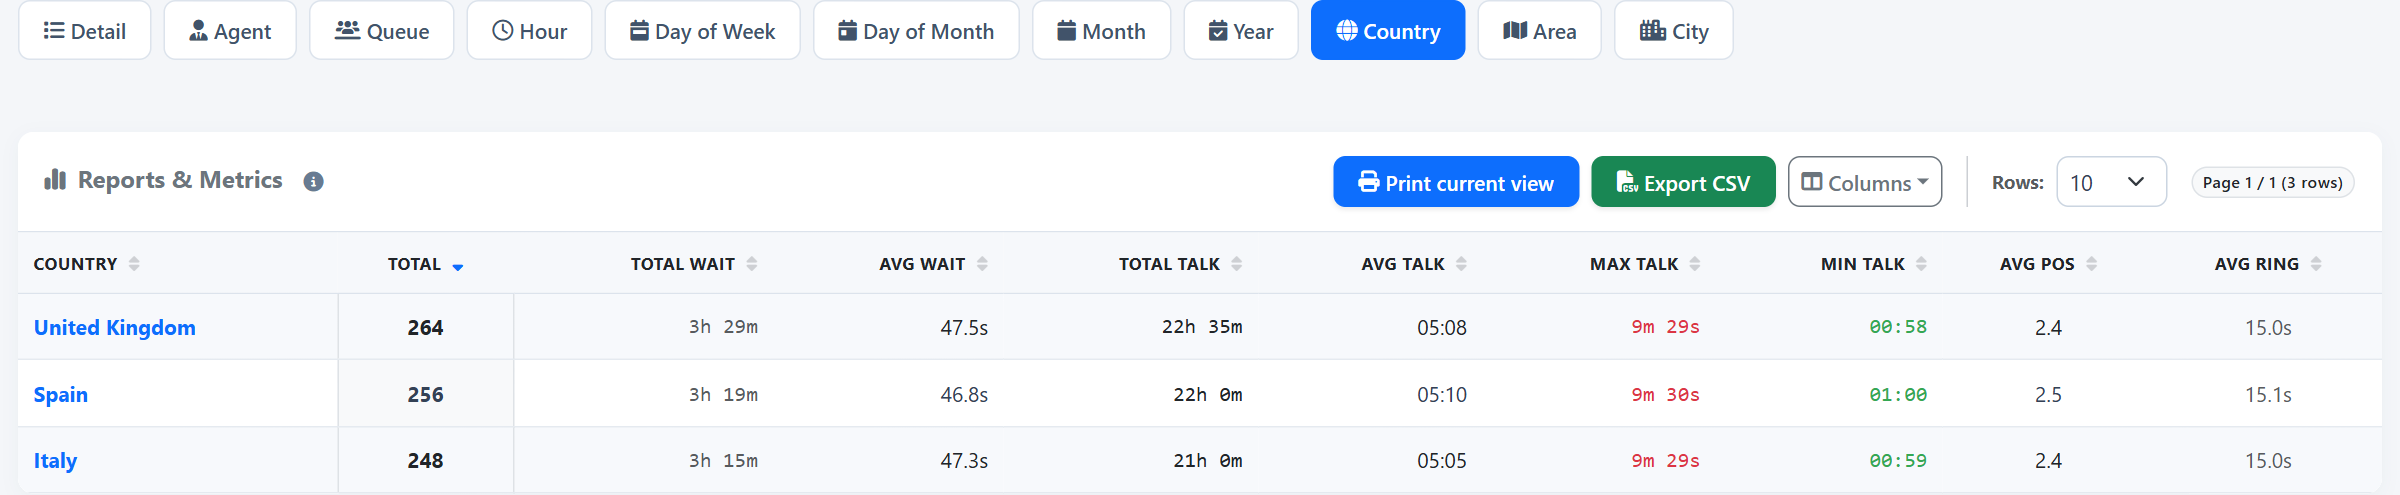Select the Day of Month tab
2400x495 pixels.
[916, 31]
